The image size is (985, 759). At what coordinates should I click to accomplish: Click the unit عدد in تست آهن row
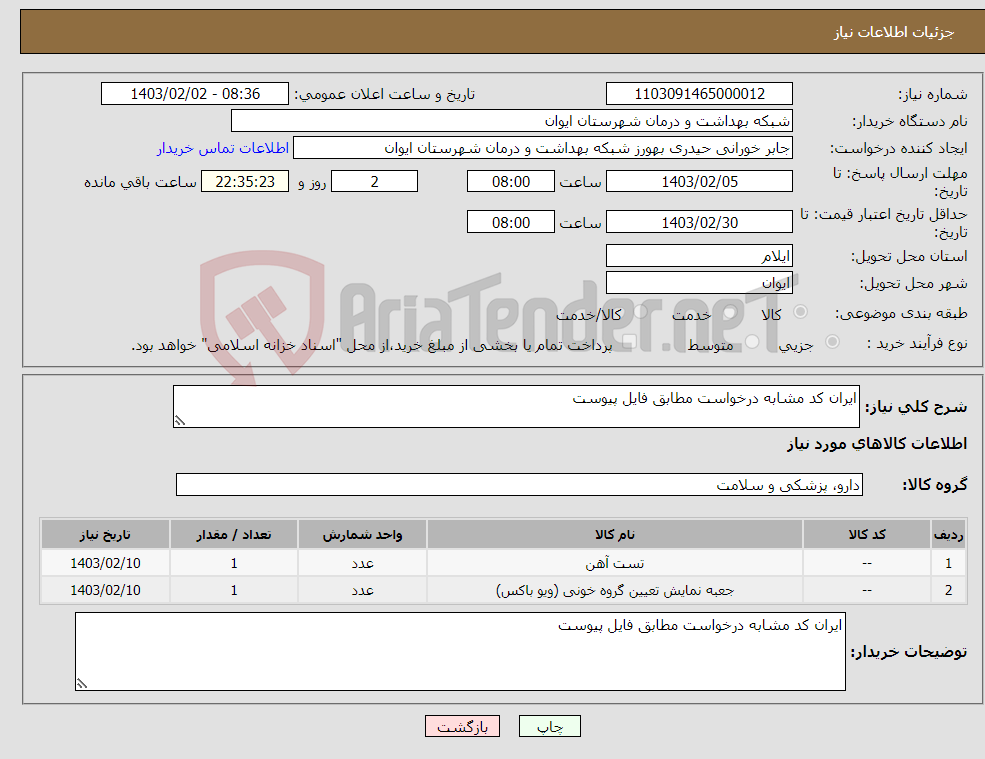pos(362,563)
